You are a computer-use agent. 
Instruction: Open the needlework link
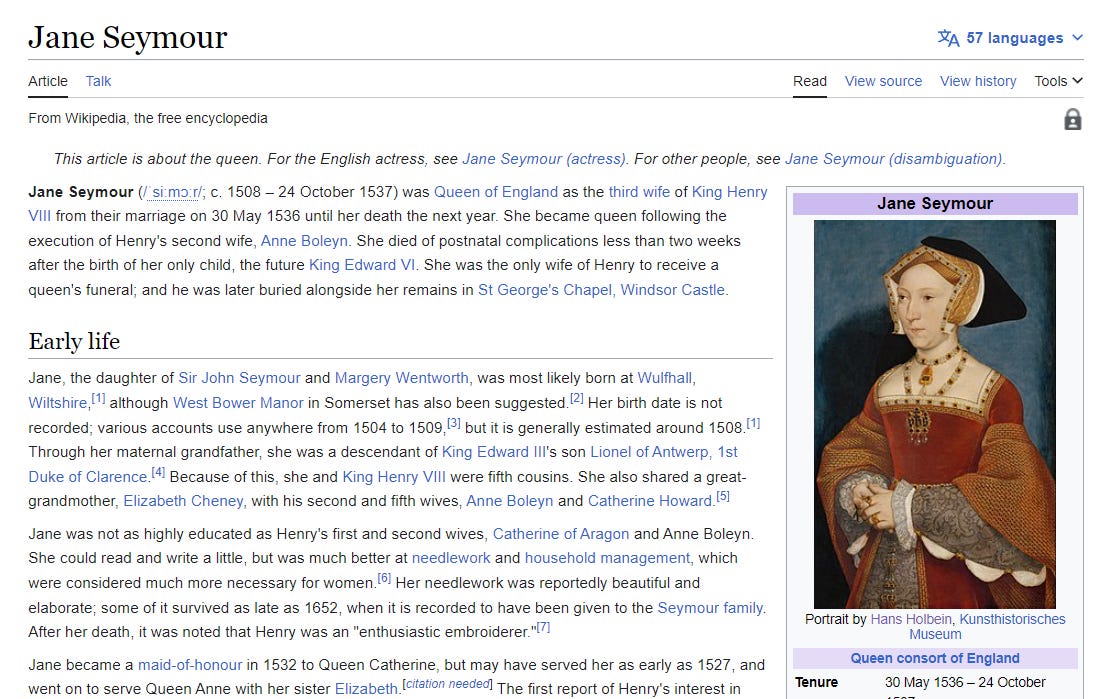pyautogui.click(x=450, y=558)
